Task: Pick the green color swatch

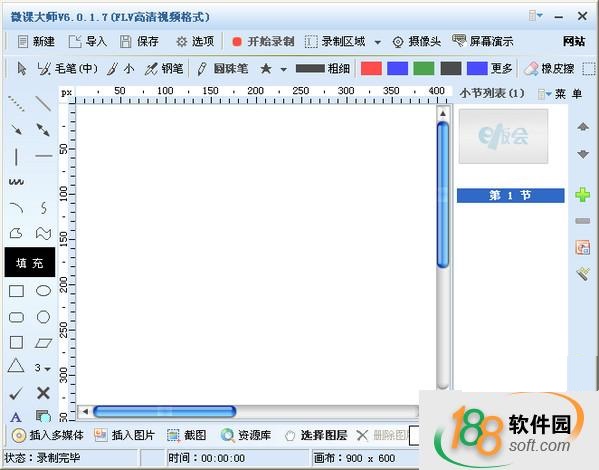Action: tap(424, 69)
